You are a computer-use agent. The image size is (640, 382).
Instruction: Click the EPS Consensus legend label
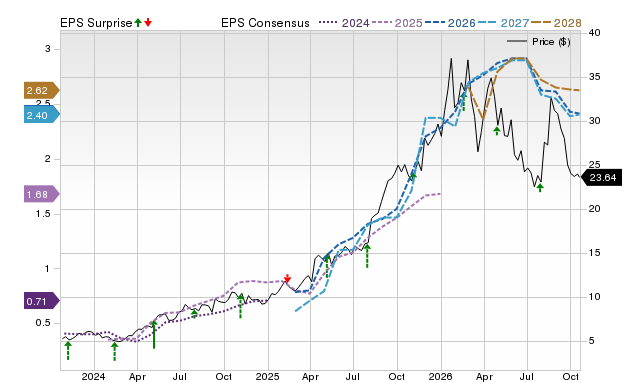pos(265,23)
